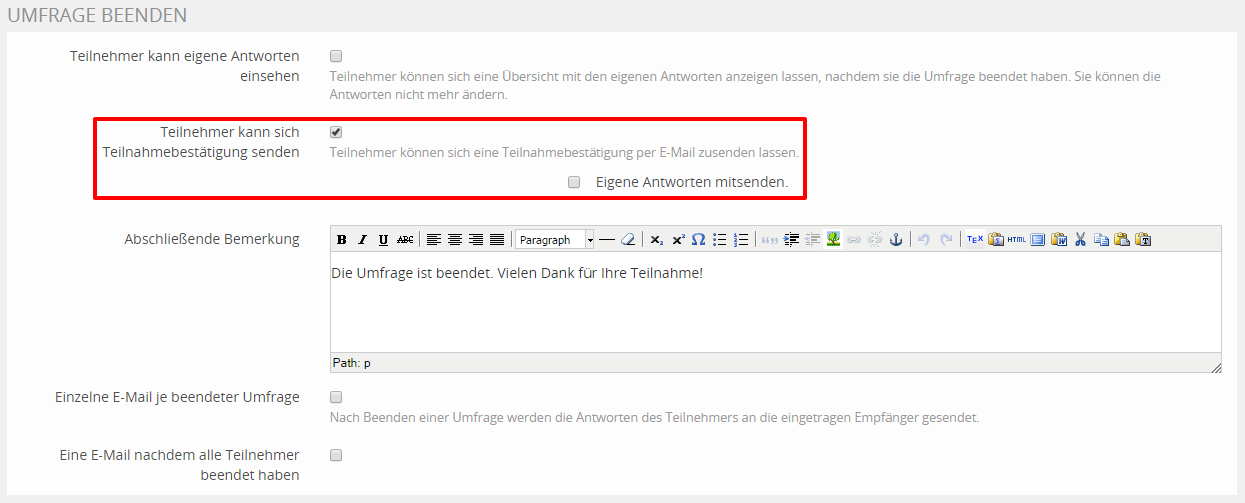Toggle bold formatting in the editor
This screenshot has height=503, width=1245.
(342, 240)
